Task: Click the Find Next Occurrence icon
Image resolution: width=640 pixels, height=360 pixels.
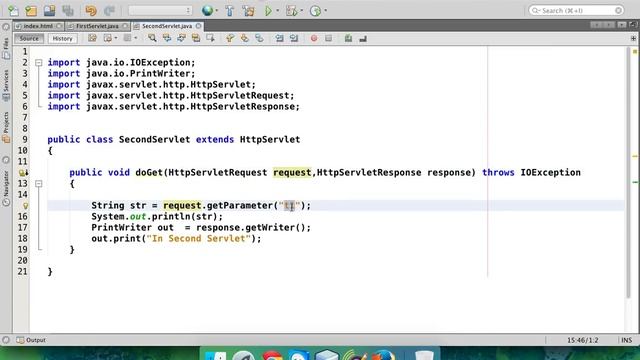Action: (x=181, y=38)
